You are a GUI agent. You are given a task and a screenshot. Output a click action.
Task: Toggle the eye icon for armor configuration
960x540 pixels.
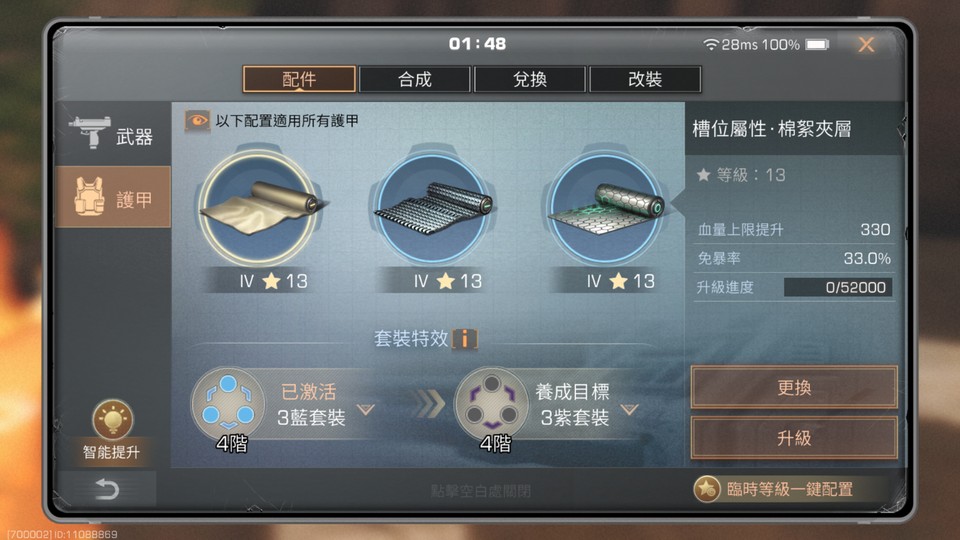click(197, 121)
